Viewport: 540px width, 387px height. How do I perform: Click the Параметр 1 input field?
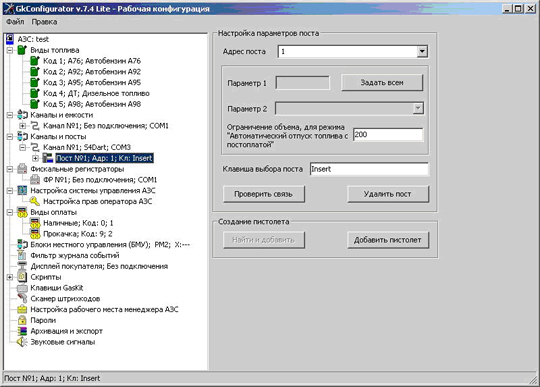click(303, 83)
